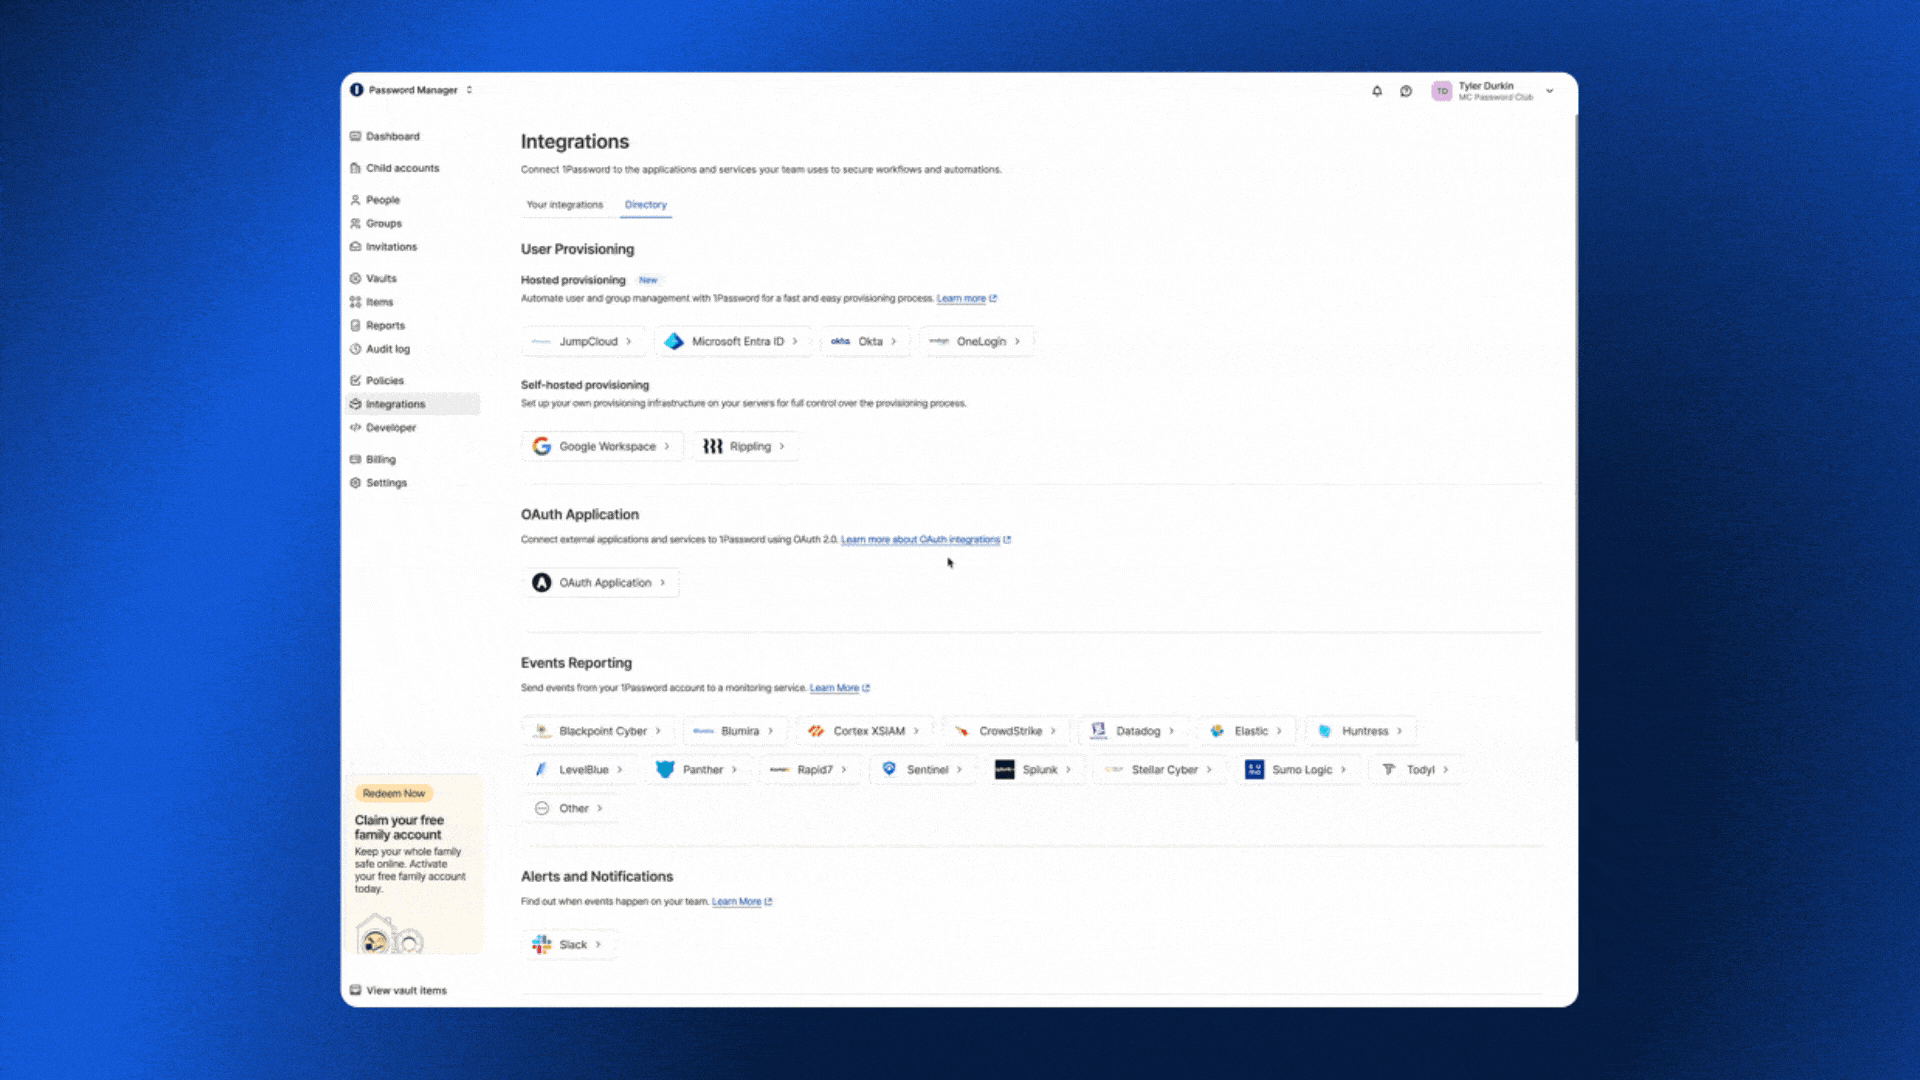The height and width of the screenshot is (1080, 1920).
Task: Click the OAuth Application round icon
Action: point(542,582)
